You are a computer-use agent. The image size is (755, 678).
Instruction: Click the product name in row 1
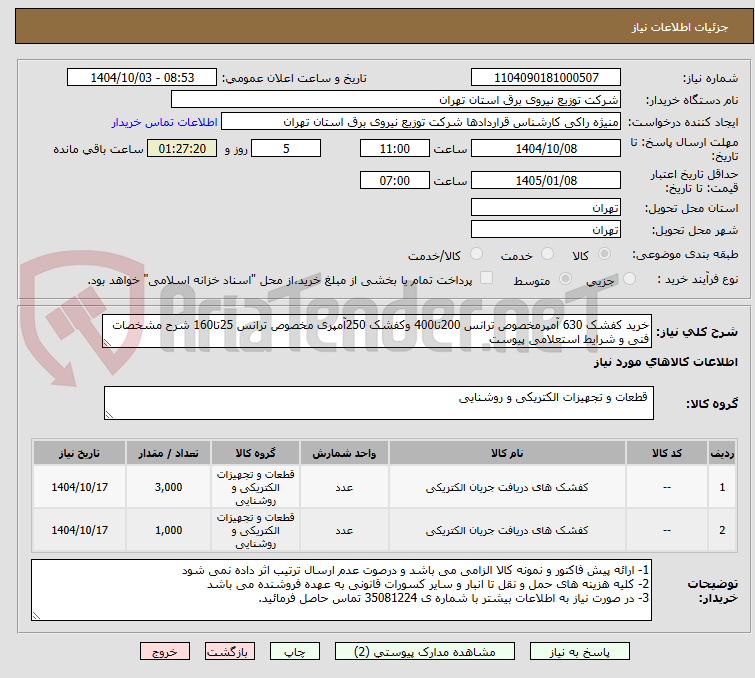(x=507, y=487)
